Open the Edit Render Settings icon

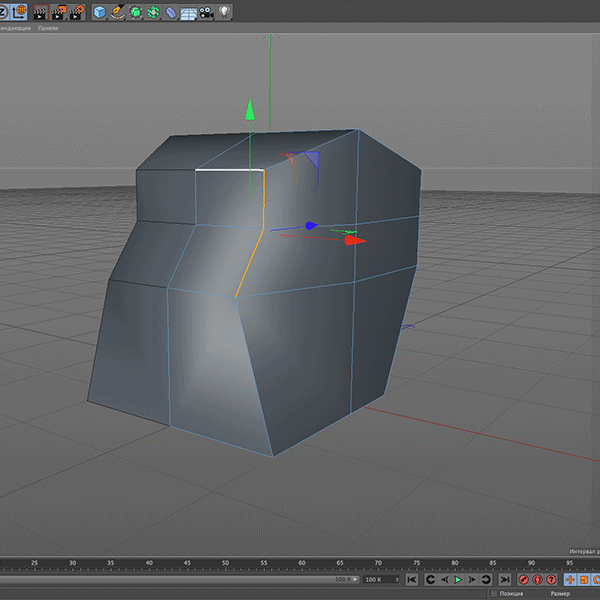click(76, 12)
